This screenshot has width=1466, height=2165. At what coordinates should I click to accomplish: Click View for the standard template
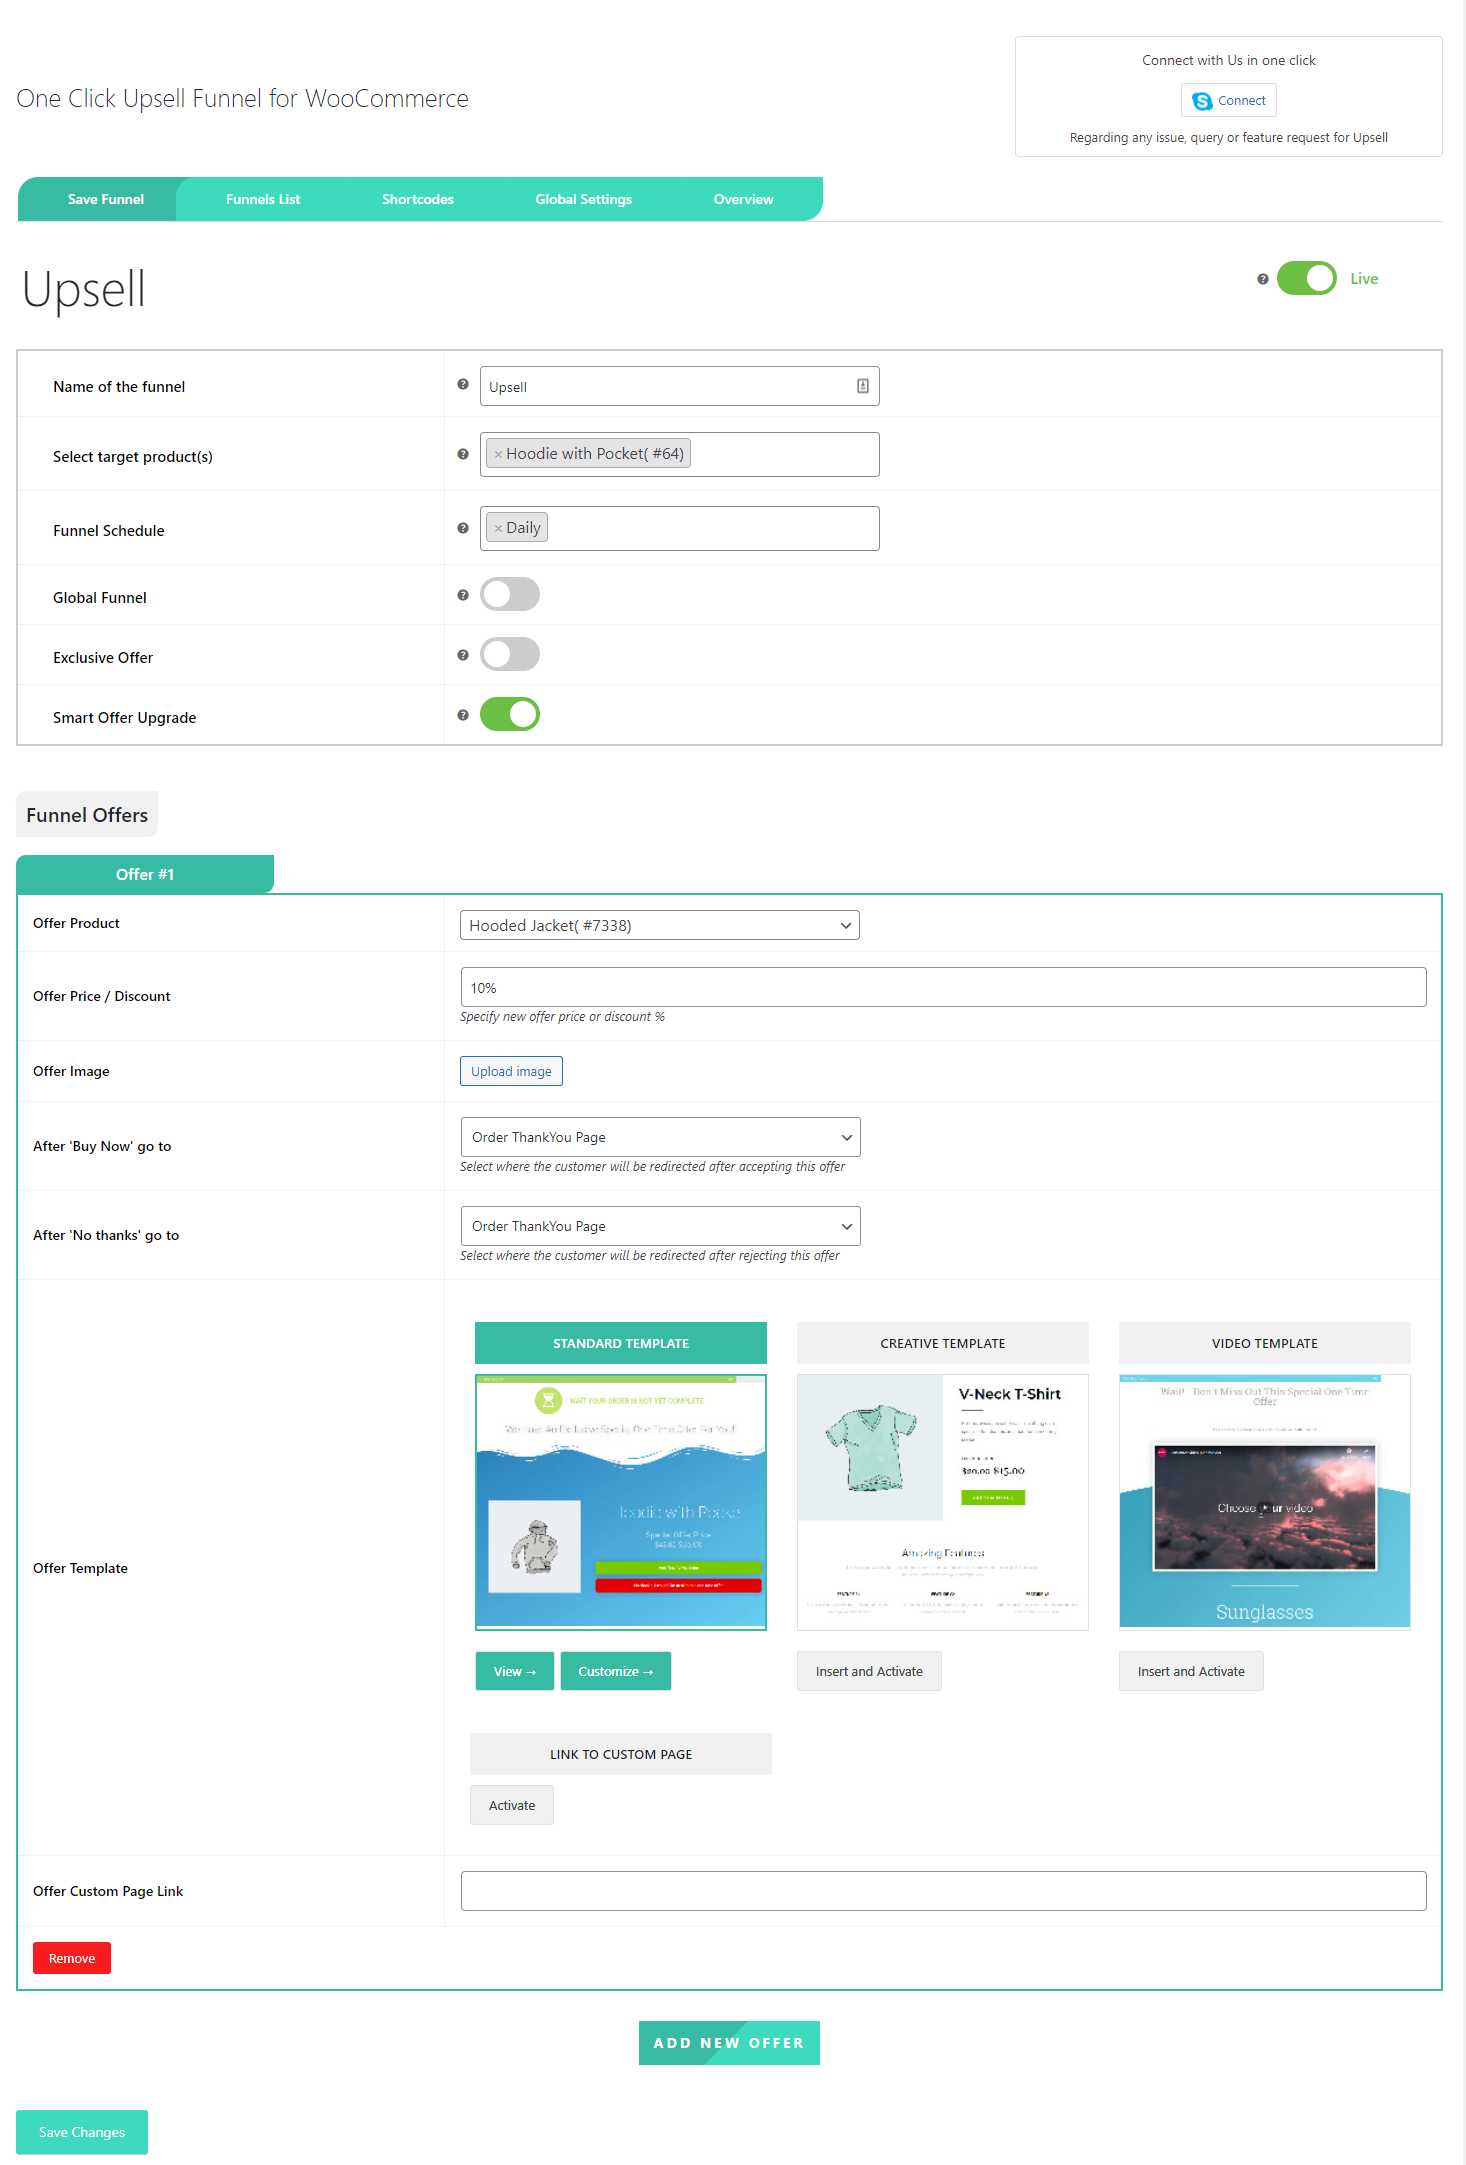tap(514, 1671)
